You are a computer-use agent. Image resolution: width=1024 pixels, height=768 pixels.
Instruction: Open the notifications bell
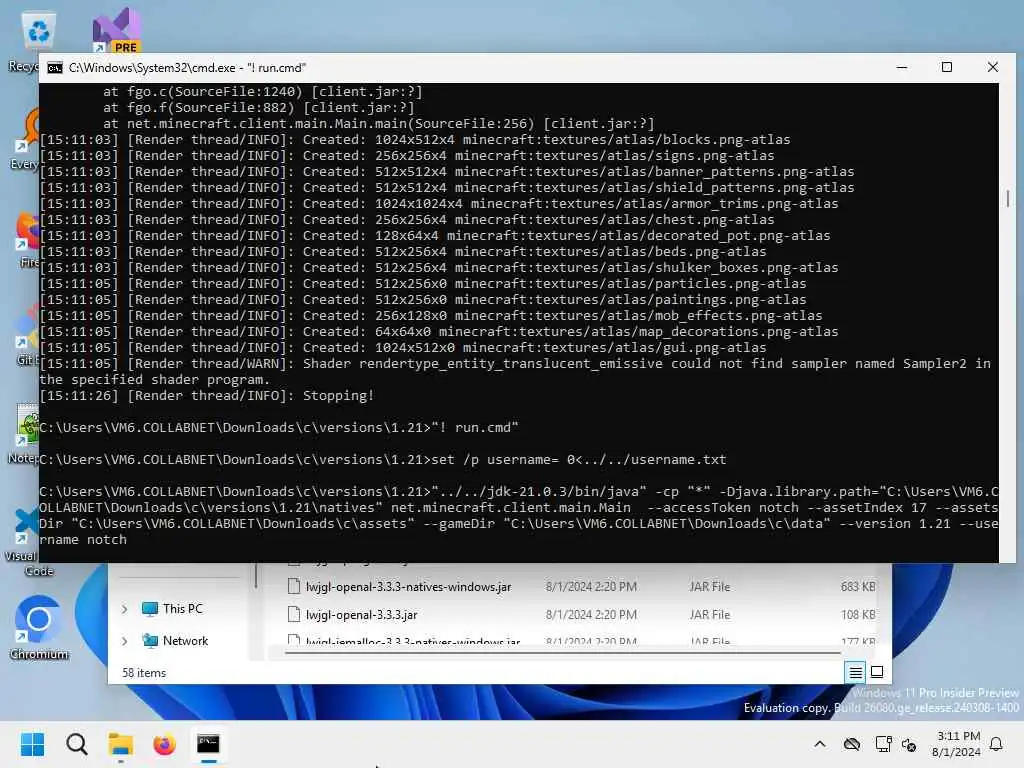[996, 744]
